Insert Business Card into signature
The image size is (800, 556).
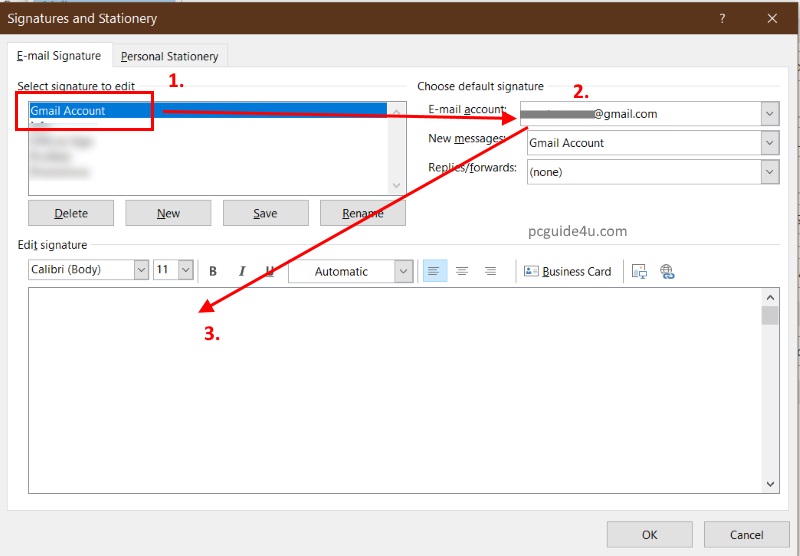(567, 271)
